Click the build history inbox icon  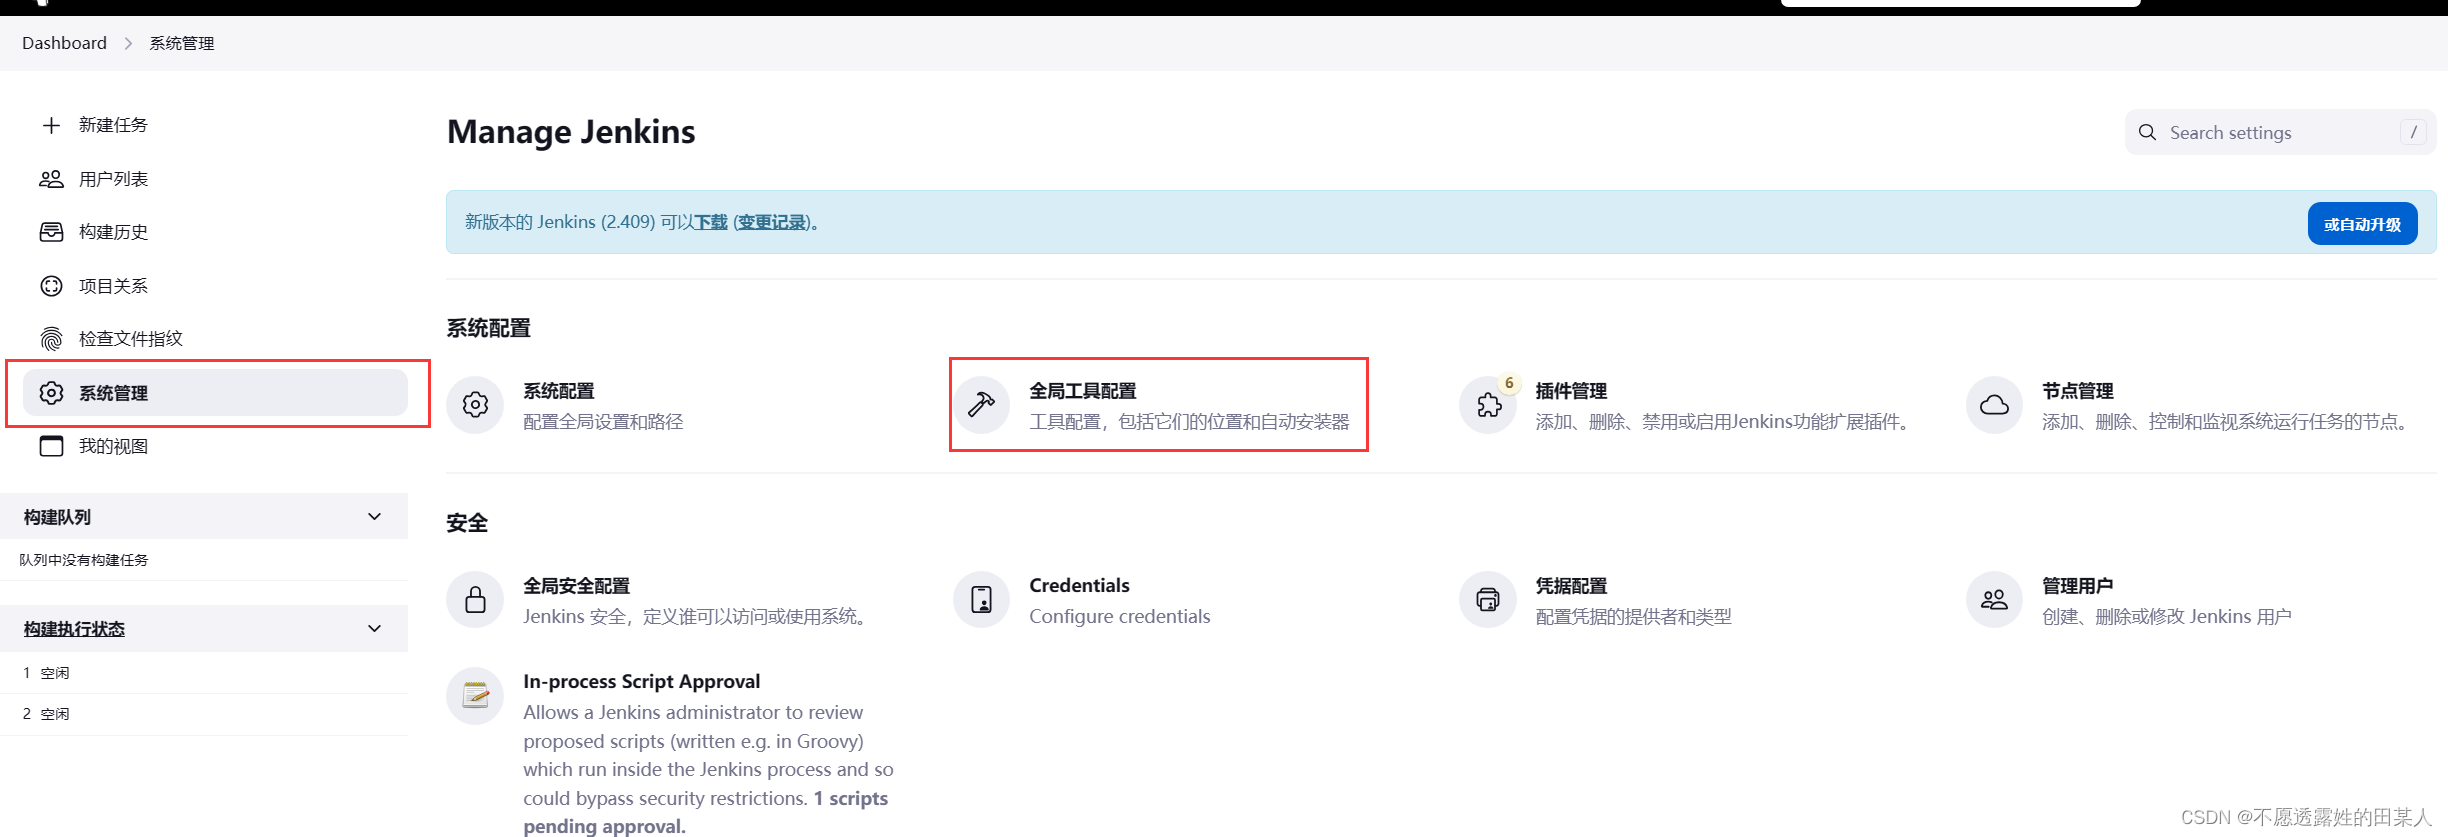pos(51,232)
